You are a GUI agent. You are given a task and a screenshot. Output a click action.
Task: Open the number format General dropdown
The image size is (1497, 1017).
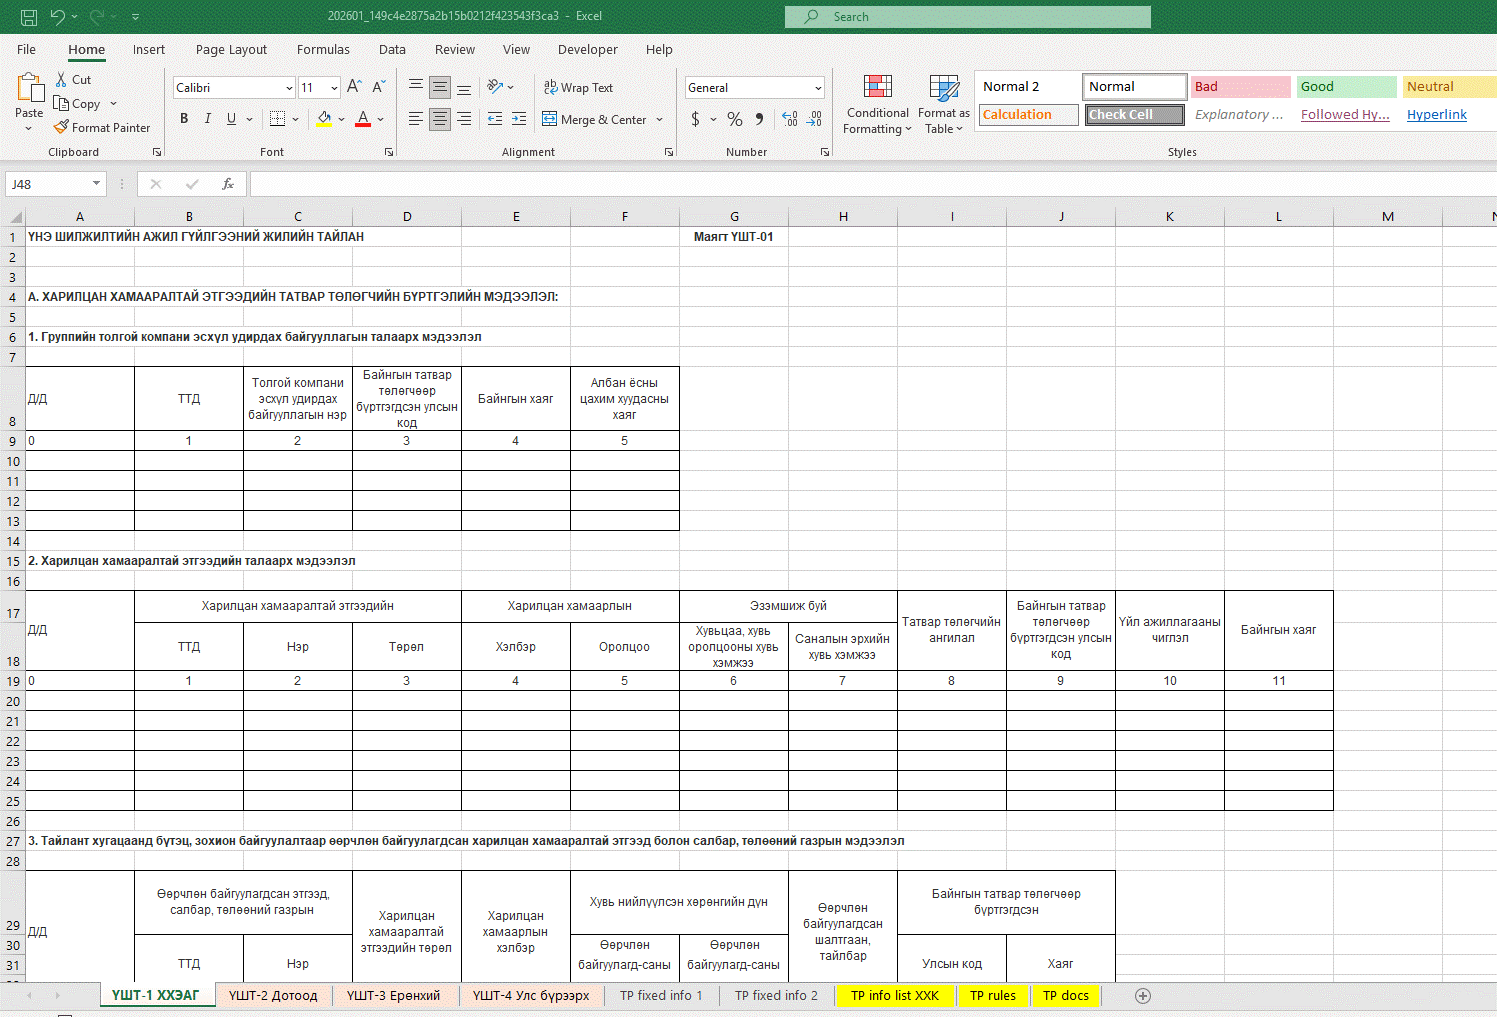818,88
